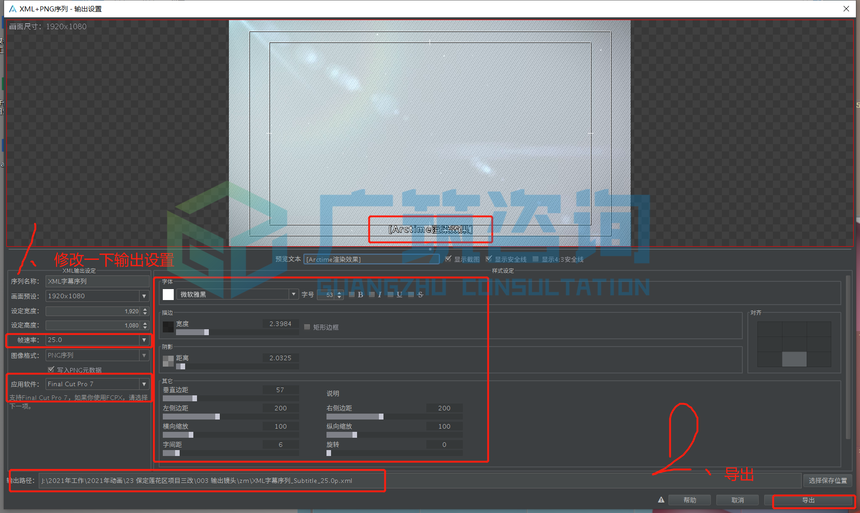Click the 设定宽度 1,920 stepper arrows
Image resolution: width=860 pixels, height=513 pixels.
point(145,311)
